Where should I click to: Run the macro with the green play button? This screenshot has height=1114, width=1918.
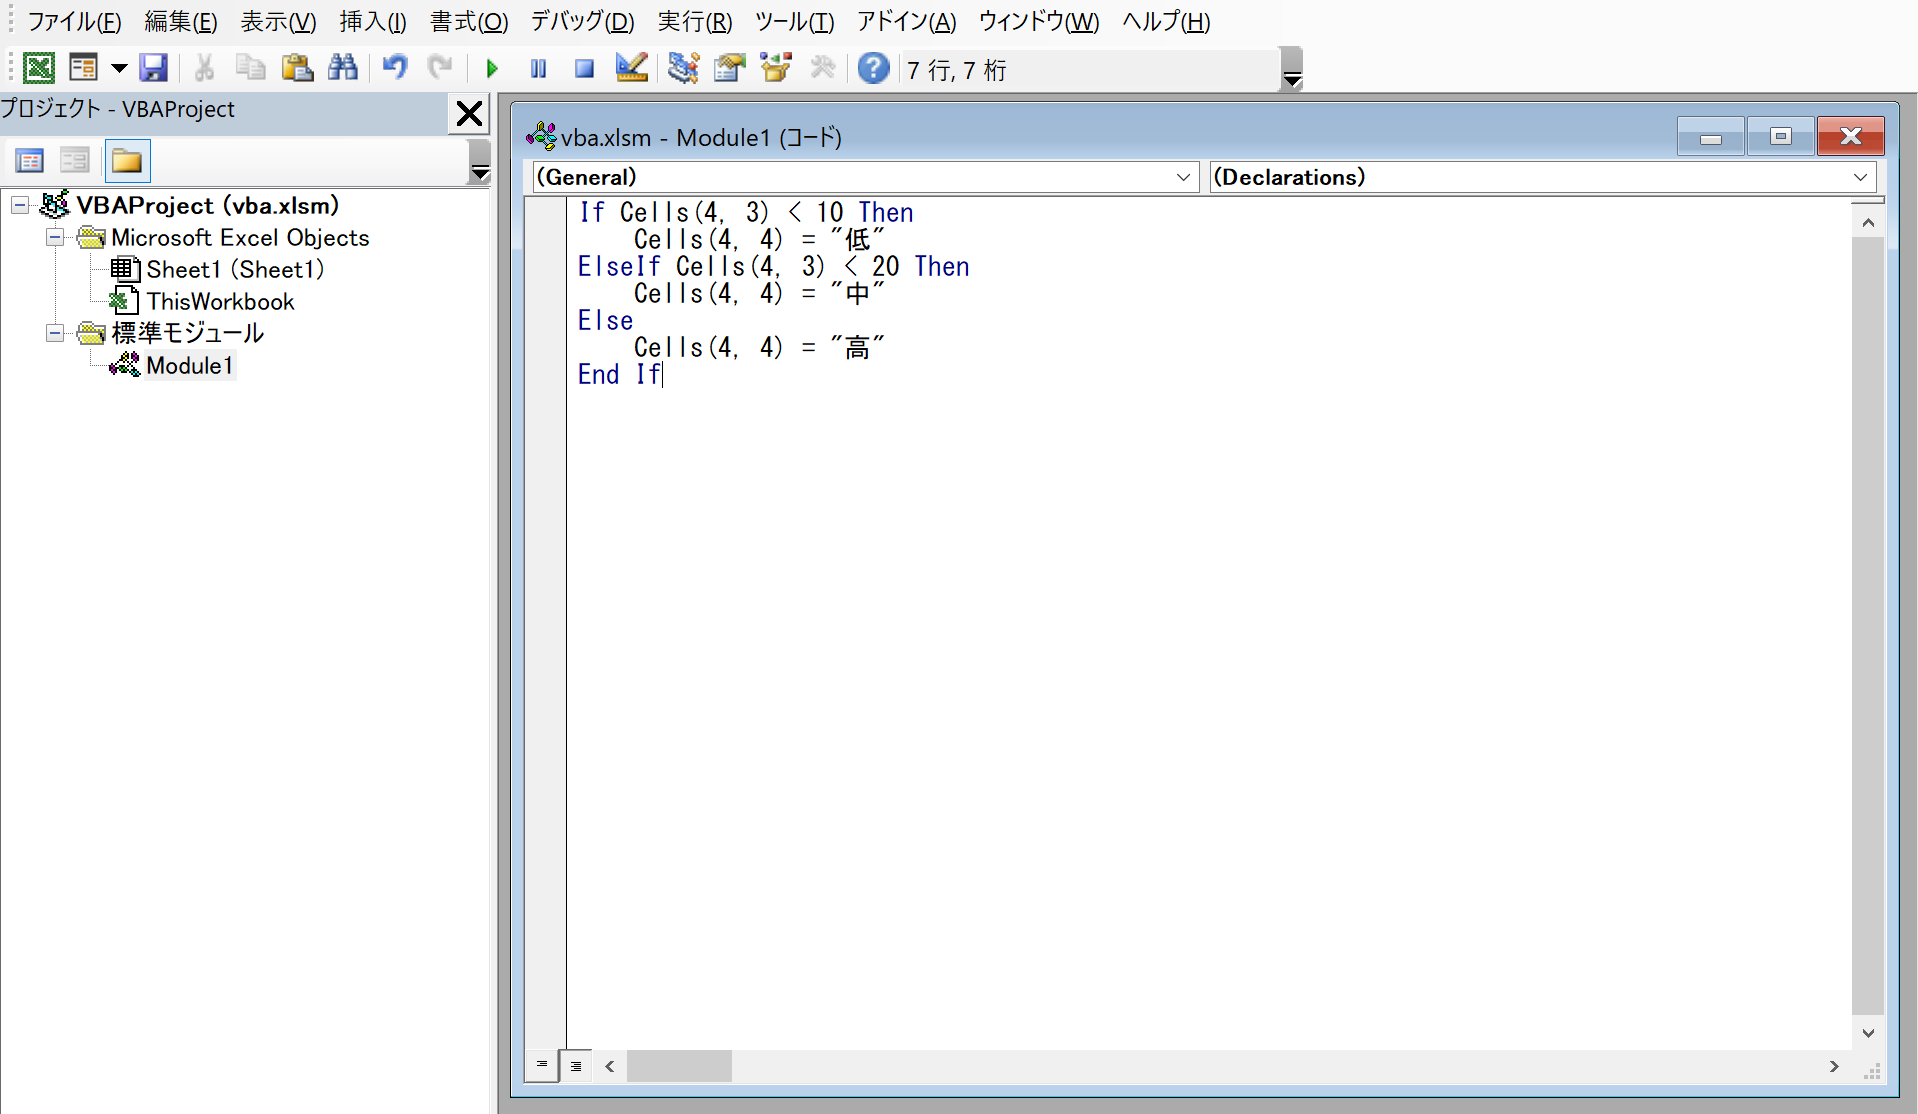[492, 68]
